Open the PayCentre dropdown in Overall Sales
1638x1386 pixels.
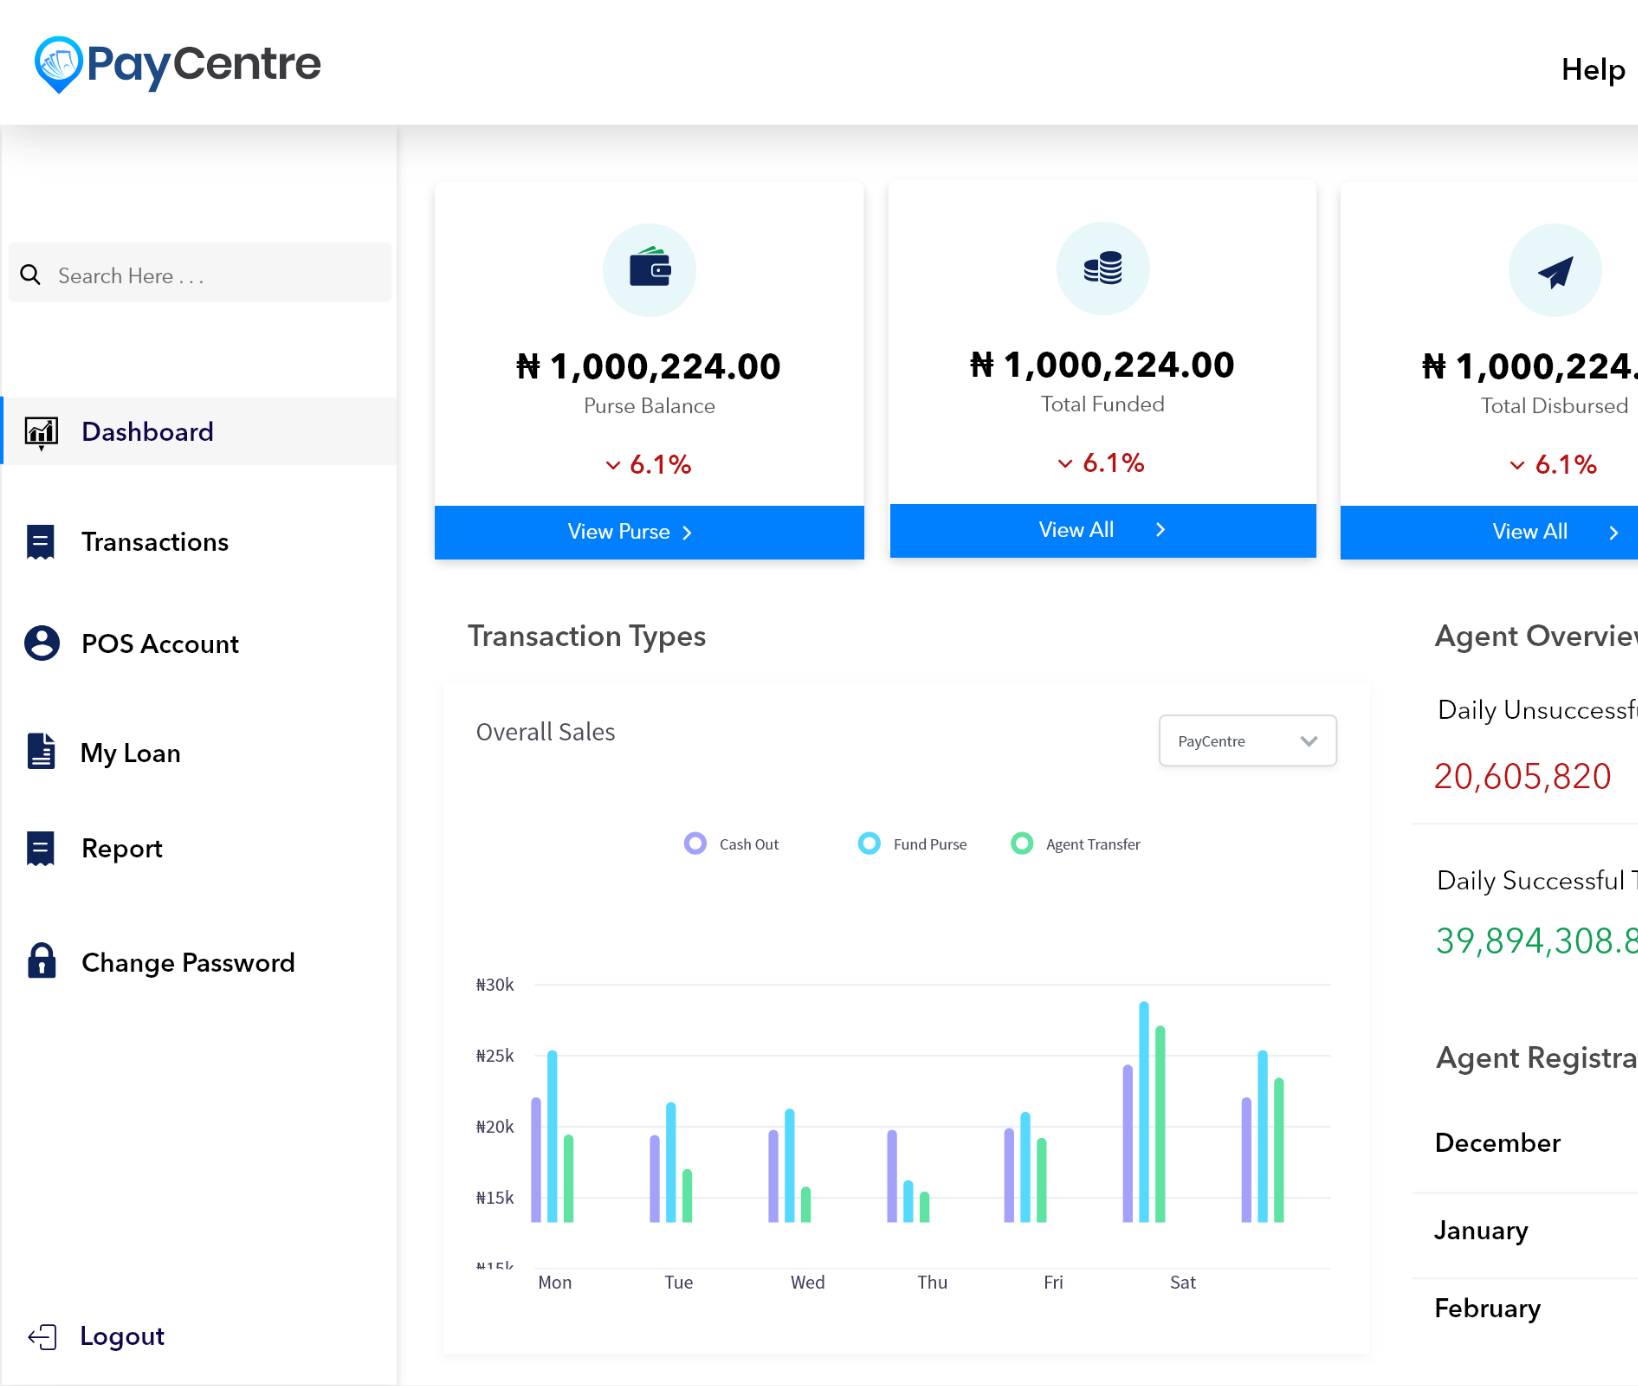[x=1247, y=741]
